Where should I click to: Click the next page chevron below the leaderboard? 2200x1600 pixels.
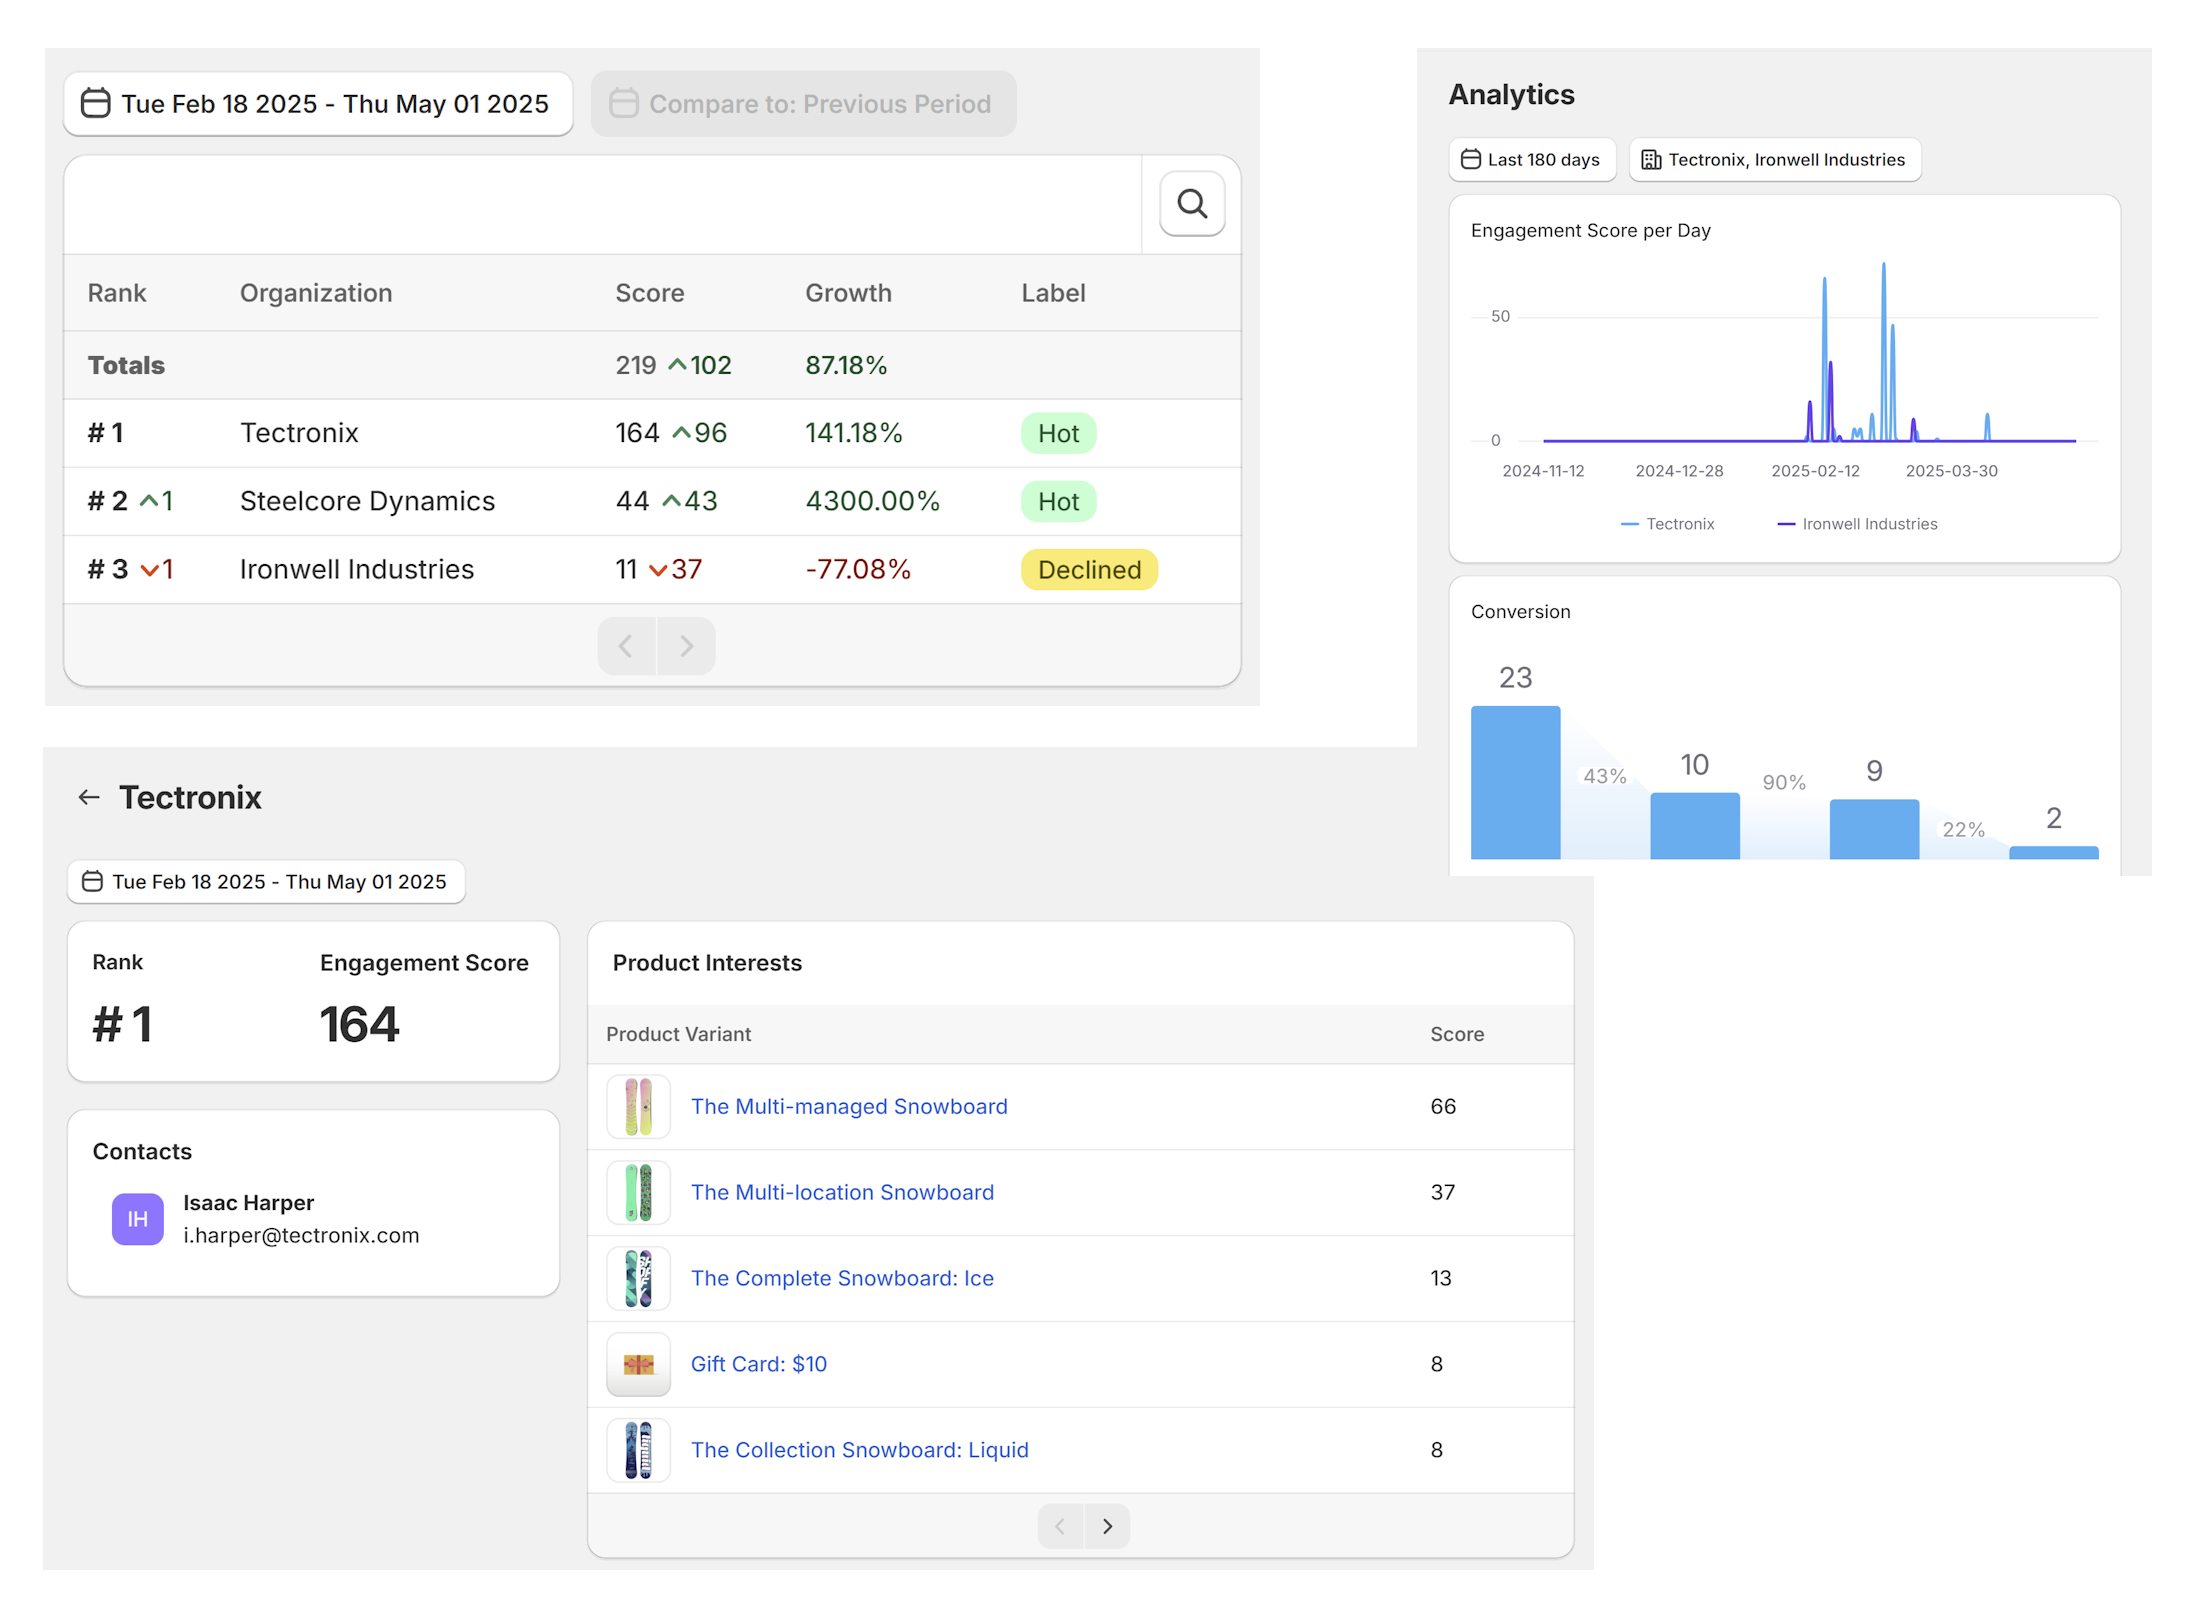686,645
